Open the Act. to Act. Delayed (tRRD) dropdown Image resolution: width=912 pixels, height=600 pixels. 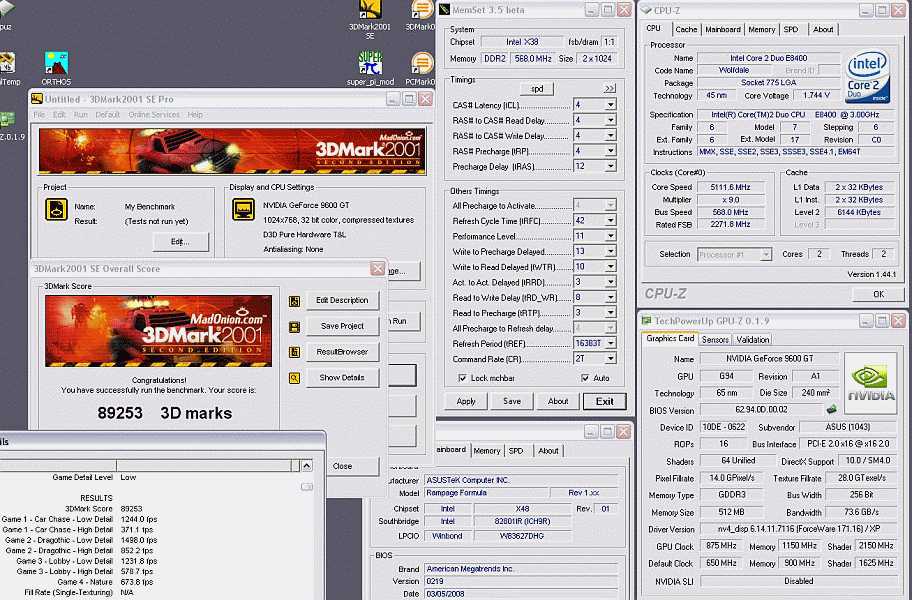(610, 282)
